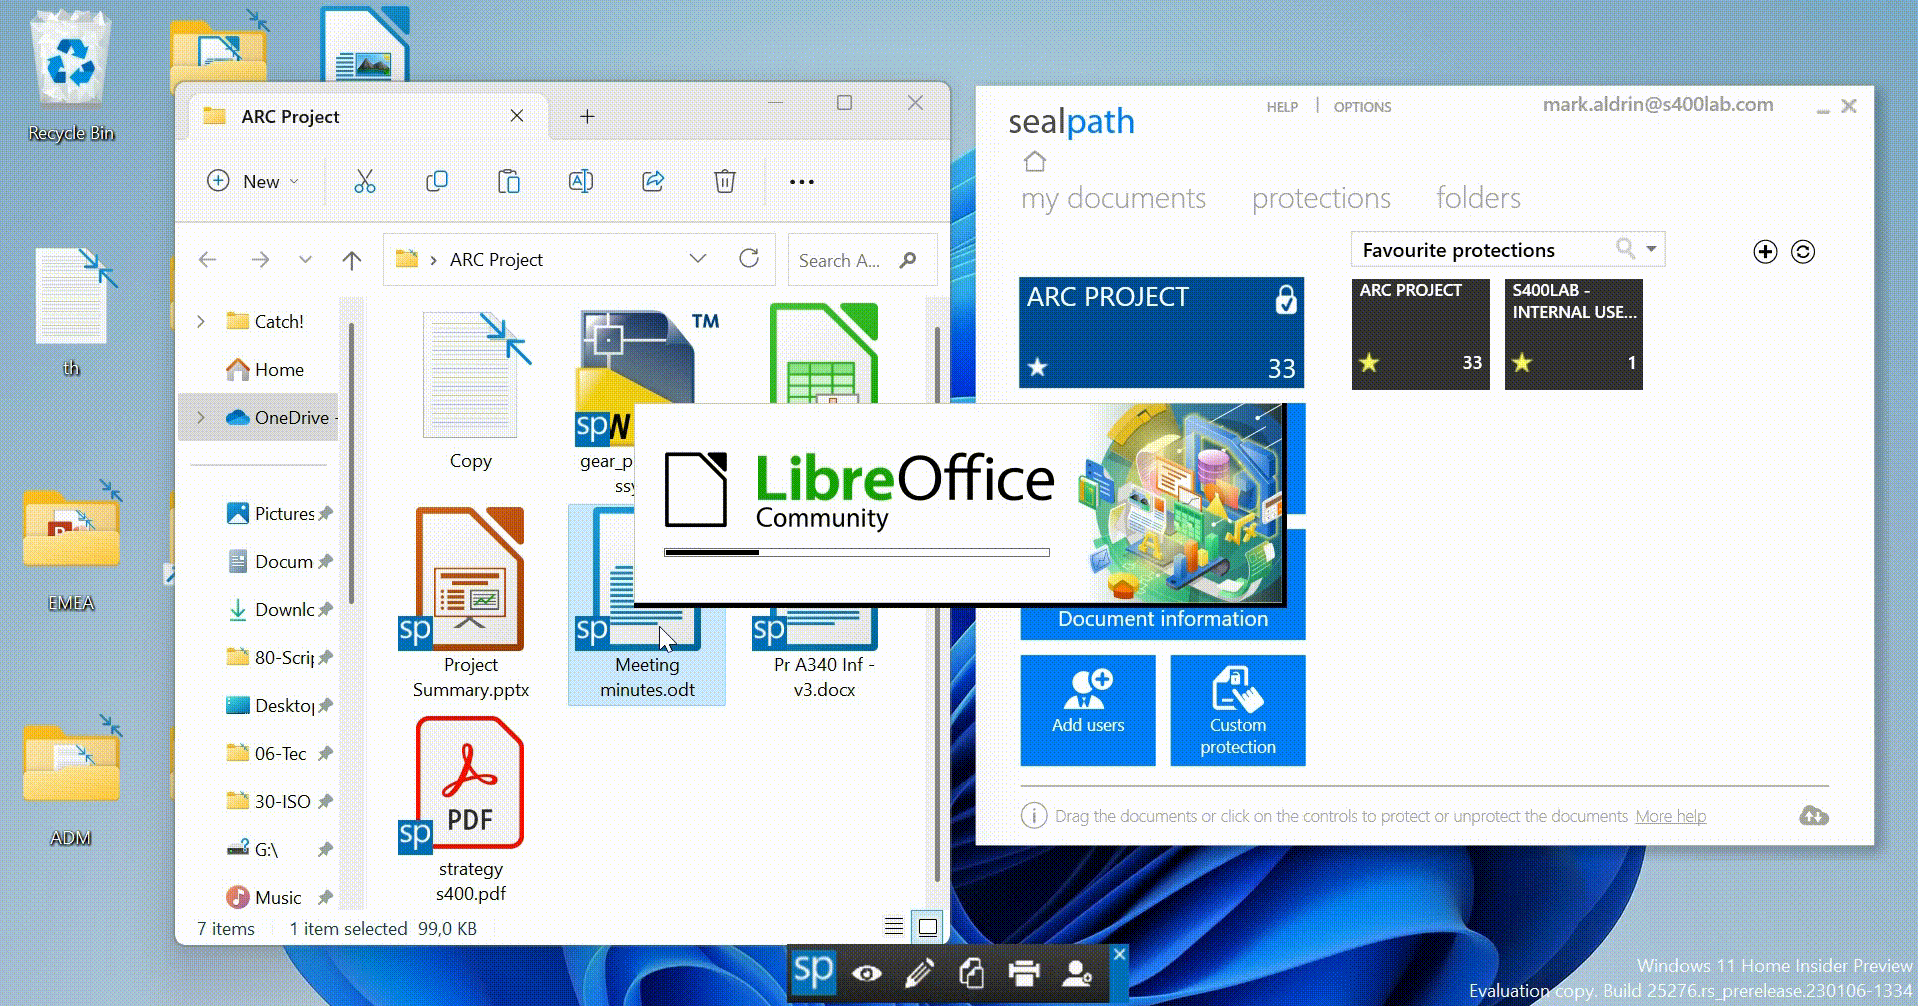Click the SealPath home icon
The width and height of the screenshot is (1918, 1006).
(x=1035, y=161)
